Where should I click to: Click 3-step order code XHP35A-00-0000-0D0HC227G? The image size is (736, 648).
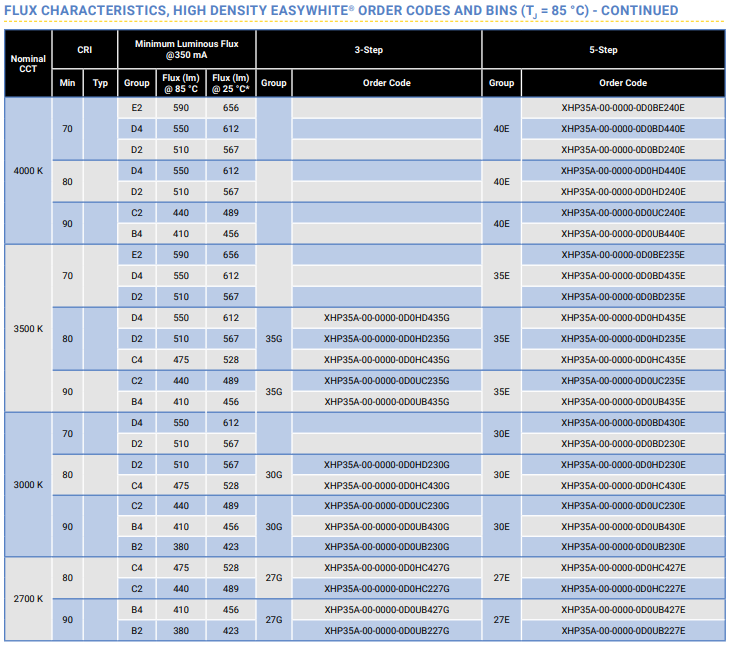[387, 589]
